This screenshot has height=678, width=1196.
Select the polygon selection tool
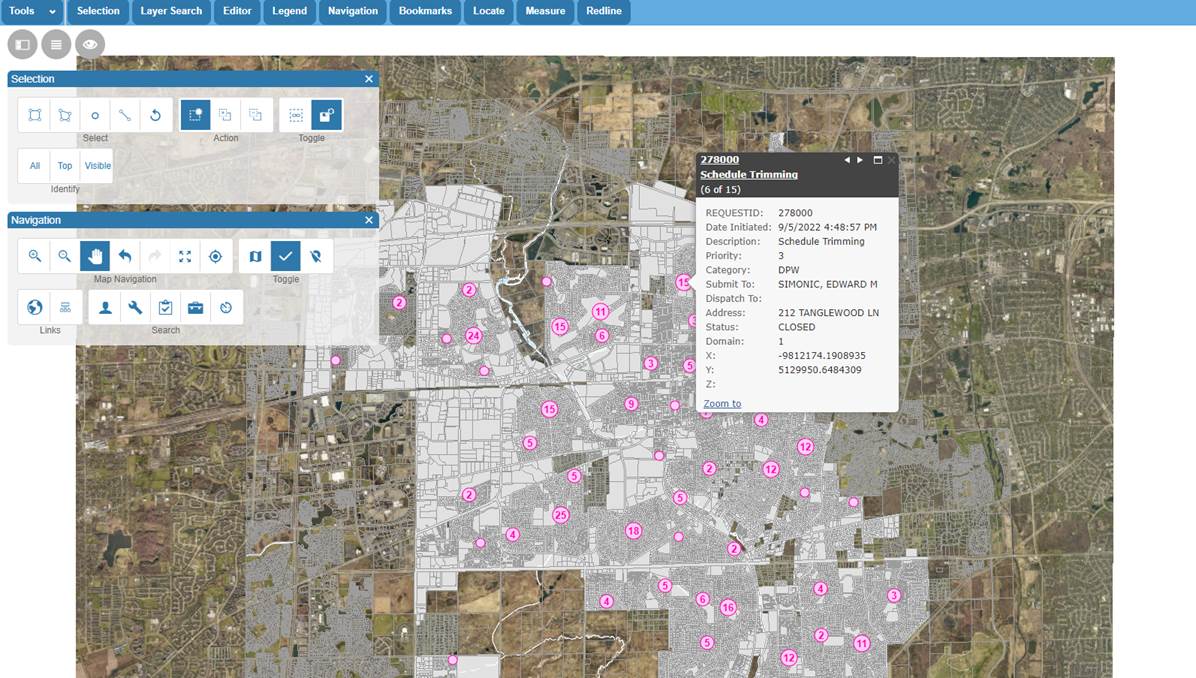point(64,114)
